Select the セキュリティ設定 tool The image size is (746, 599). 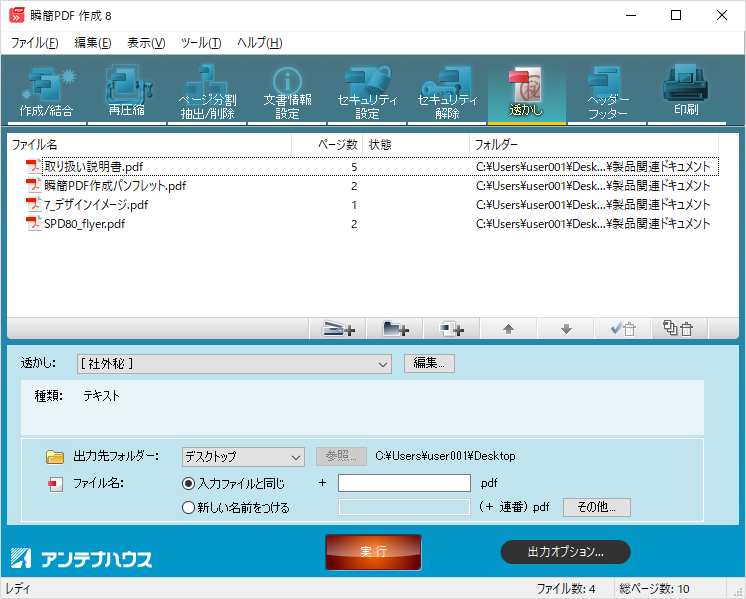click(x=367, y=91)
